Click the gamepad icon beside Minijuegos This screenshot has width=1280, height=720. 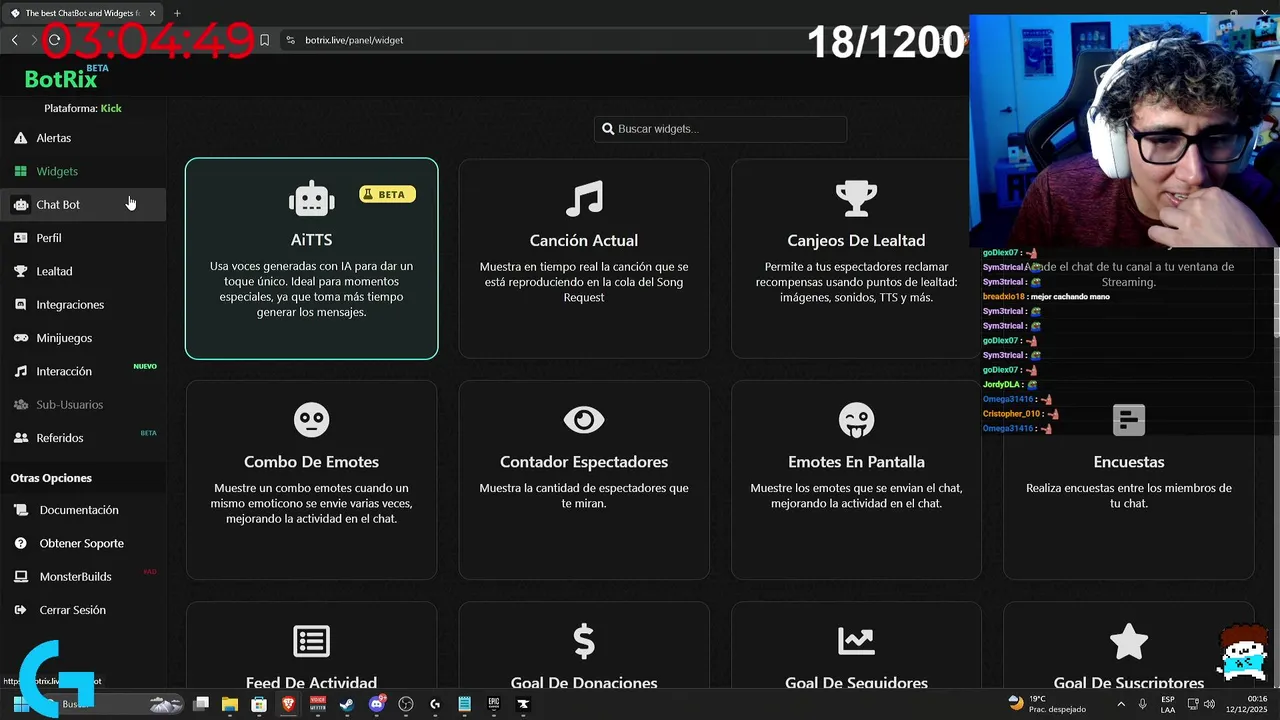point(20,338)
